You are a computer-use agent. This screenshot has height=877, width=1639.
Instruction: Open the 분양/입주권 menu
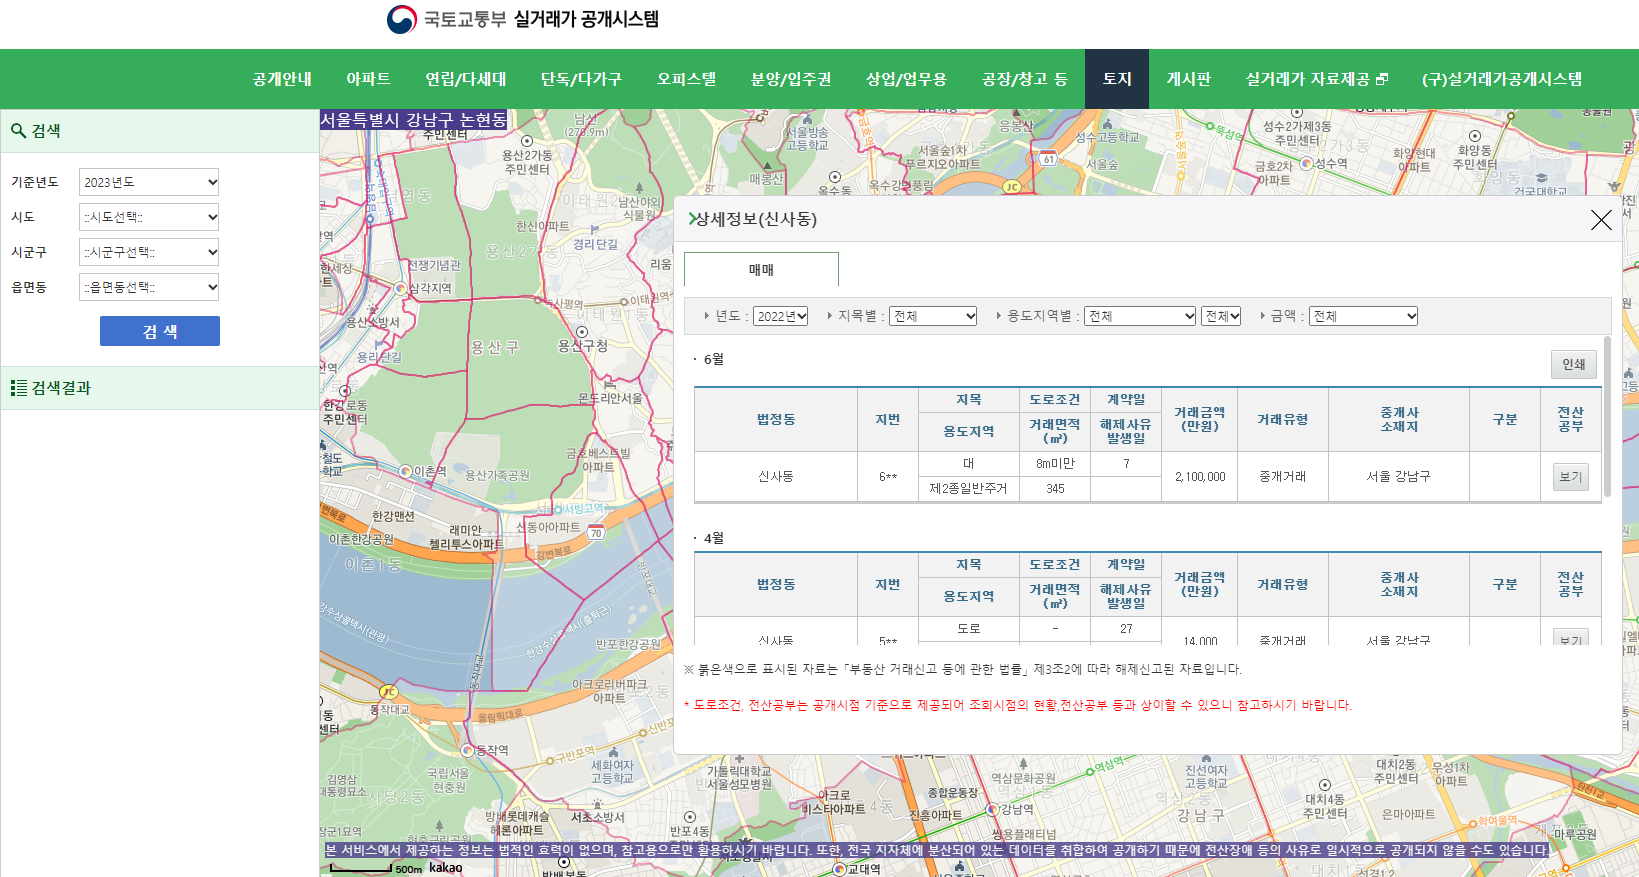pyautogui.click(x=791, y=79)
